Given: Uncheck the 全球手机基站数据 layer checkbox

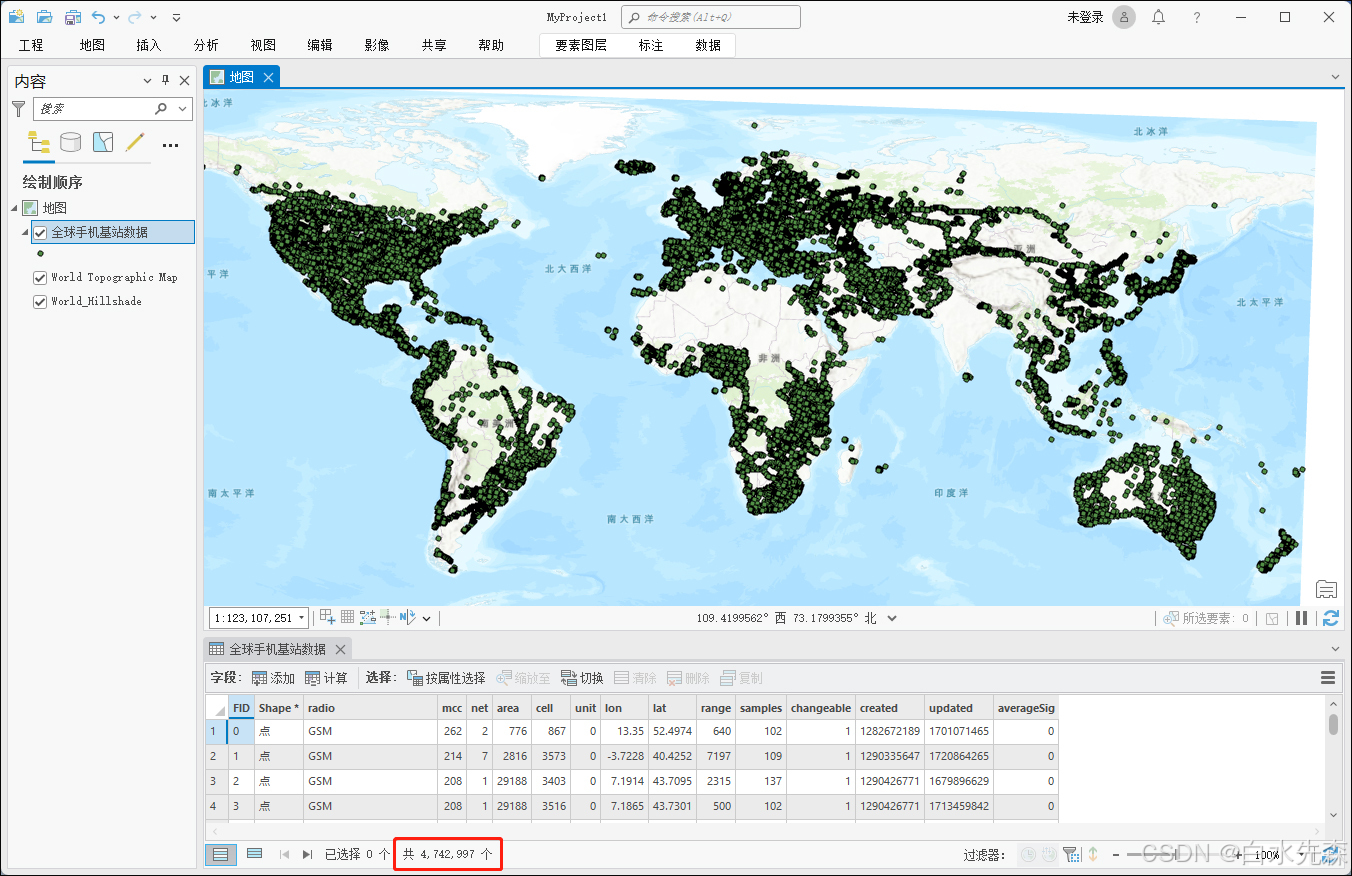Looking at the screenshot, I should [40, 232].
